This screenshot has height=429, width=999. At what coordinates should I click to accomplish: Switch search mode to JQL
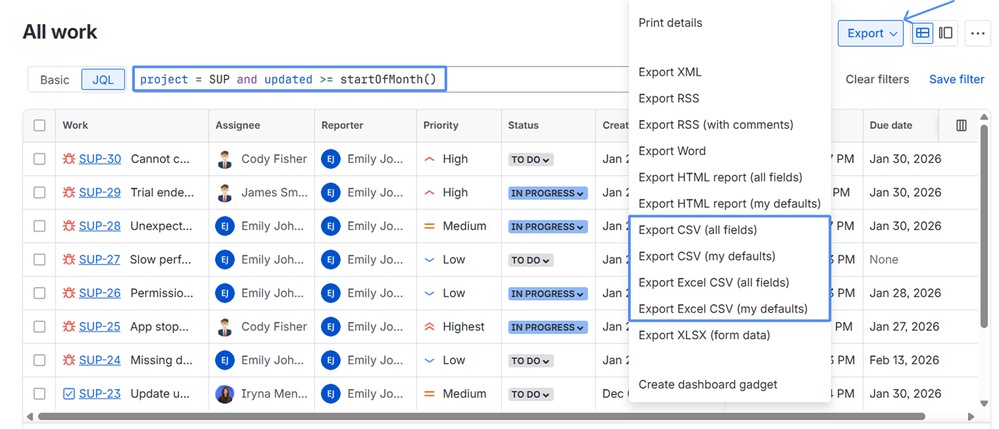(103, 80)
